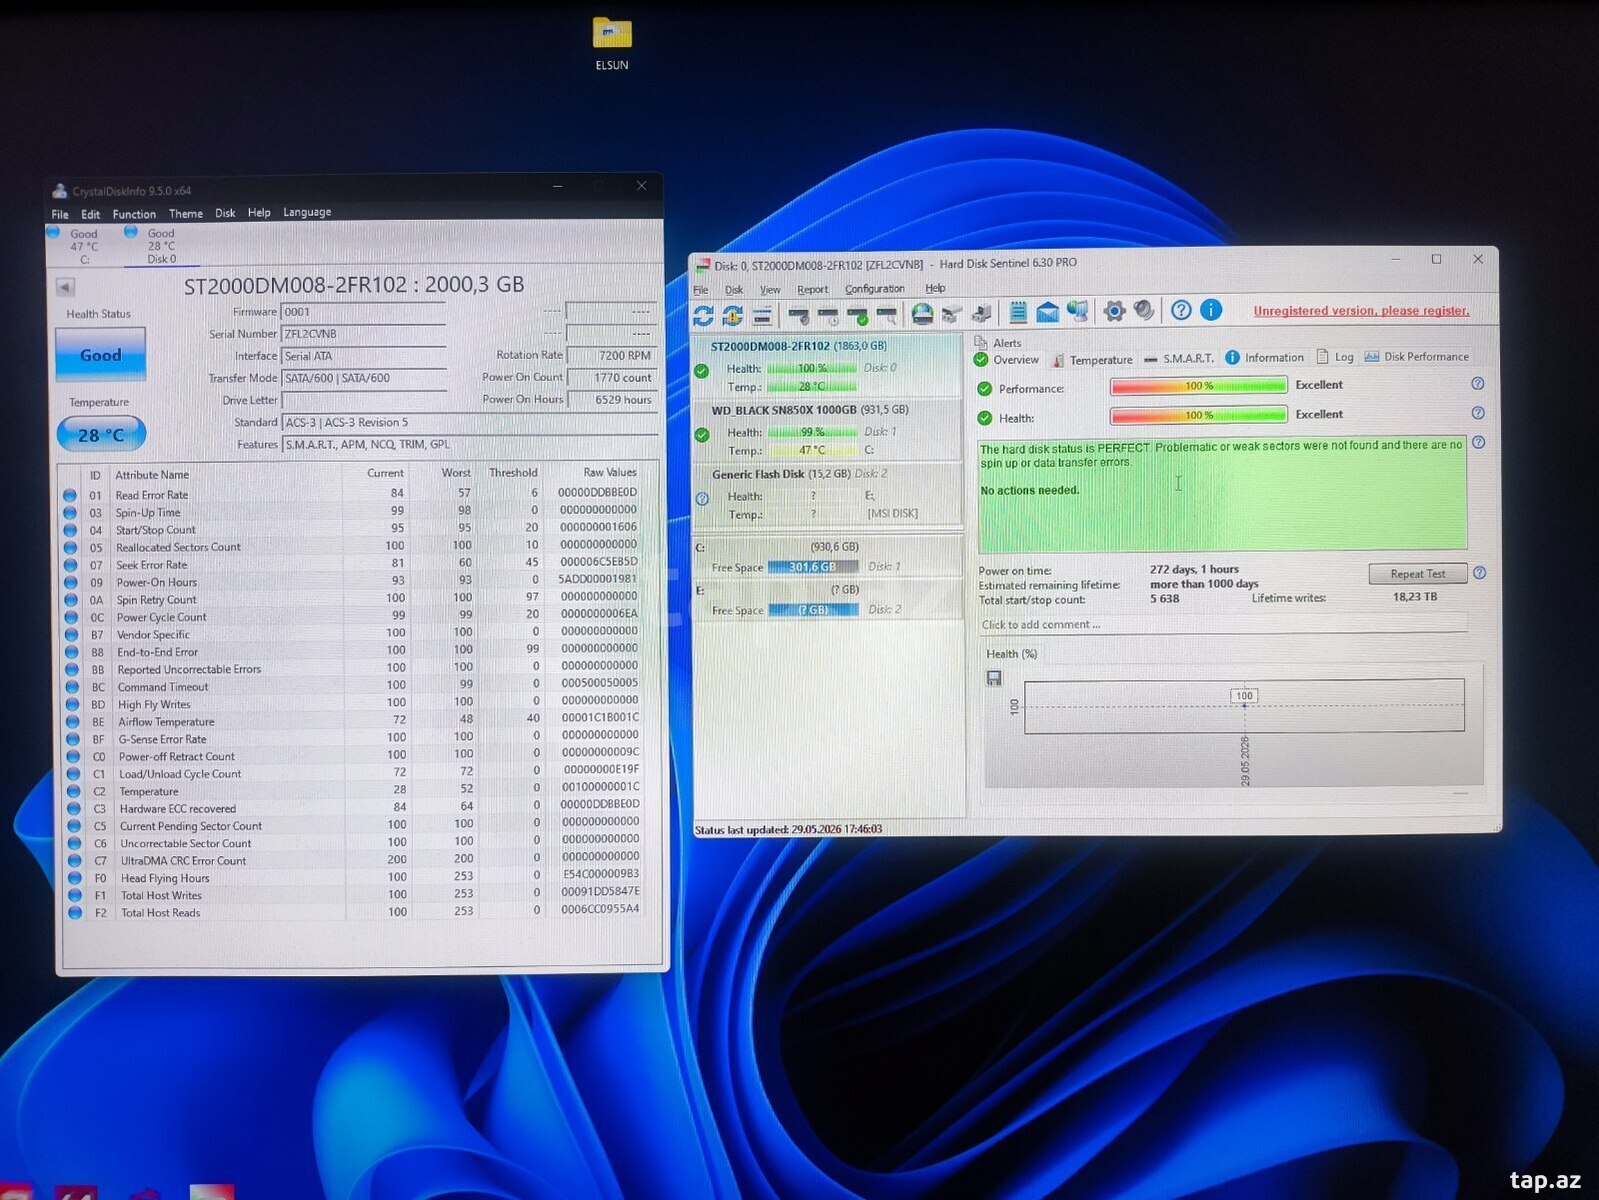Open the Language menu in CrystalDiskInfo

(x=307, y=212)
